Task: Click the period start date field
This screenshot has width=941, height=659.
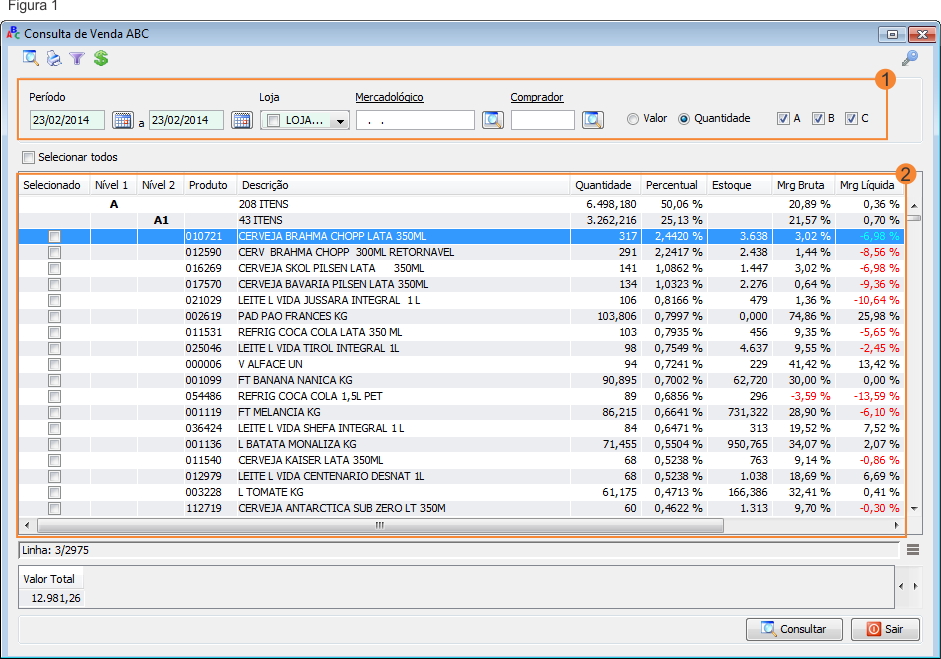Action: coord(67,120)
